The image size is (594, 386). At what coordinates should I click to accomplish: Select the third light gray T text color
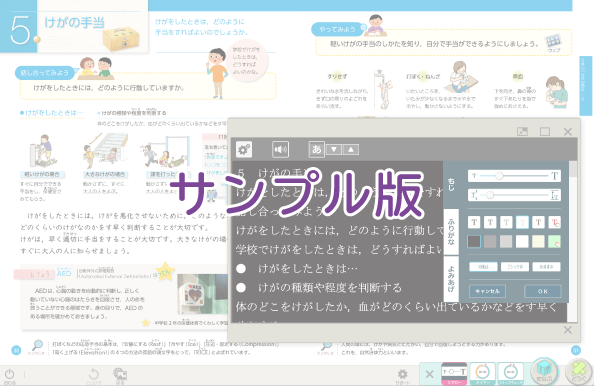pos(506,222)
